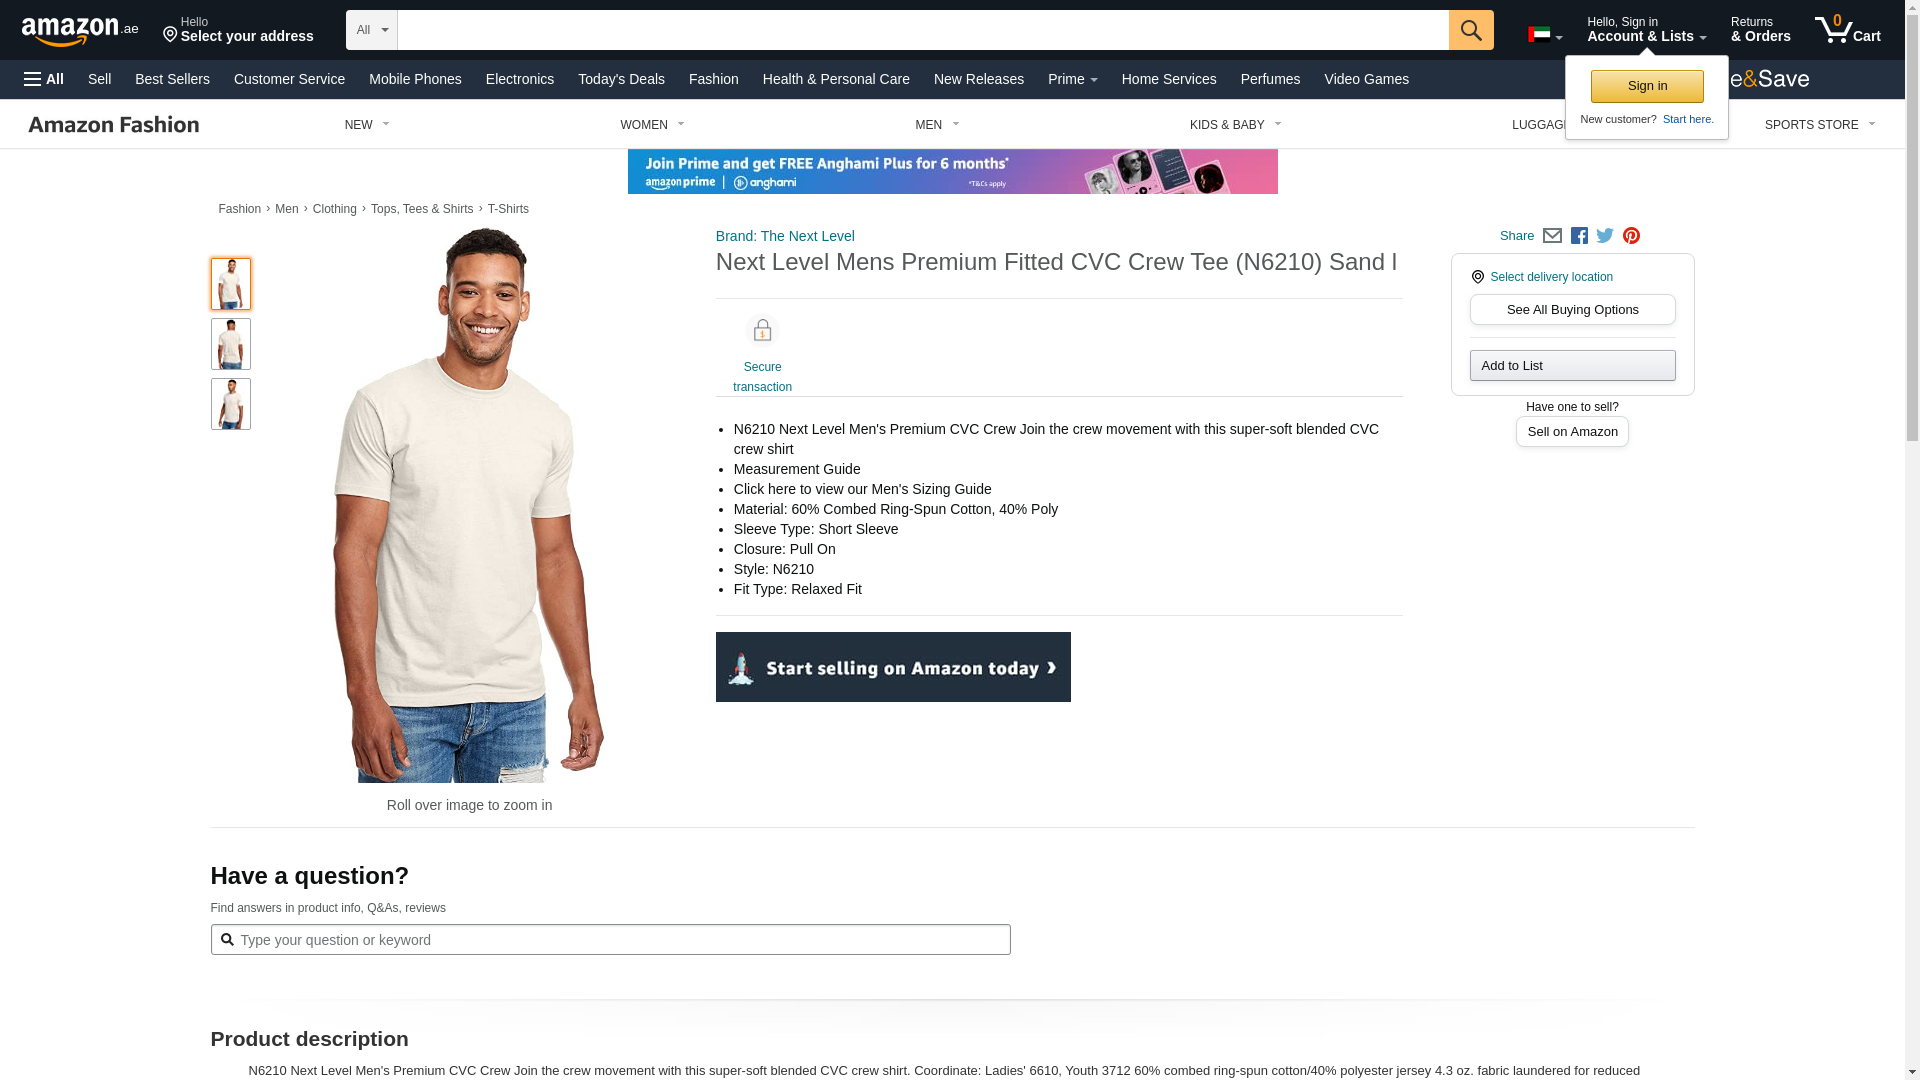Share product on Facebook icon
The image size is (1920, 1080).
pos(1579,236)
